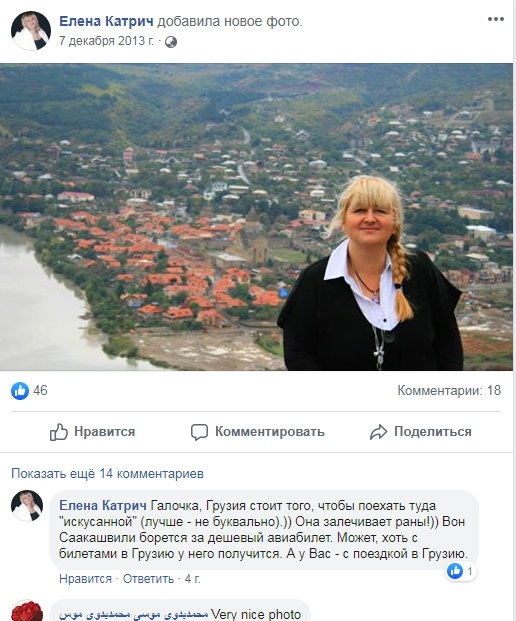Like the comment via Нравится link
The width and height of the screenshot is (516, 621).
86,579
